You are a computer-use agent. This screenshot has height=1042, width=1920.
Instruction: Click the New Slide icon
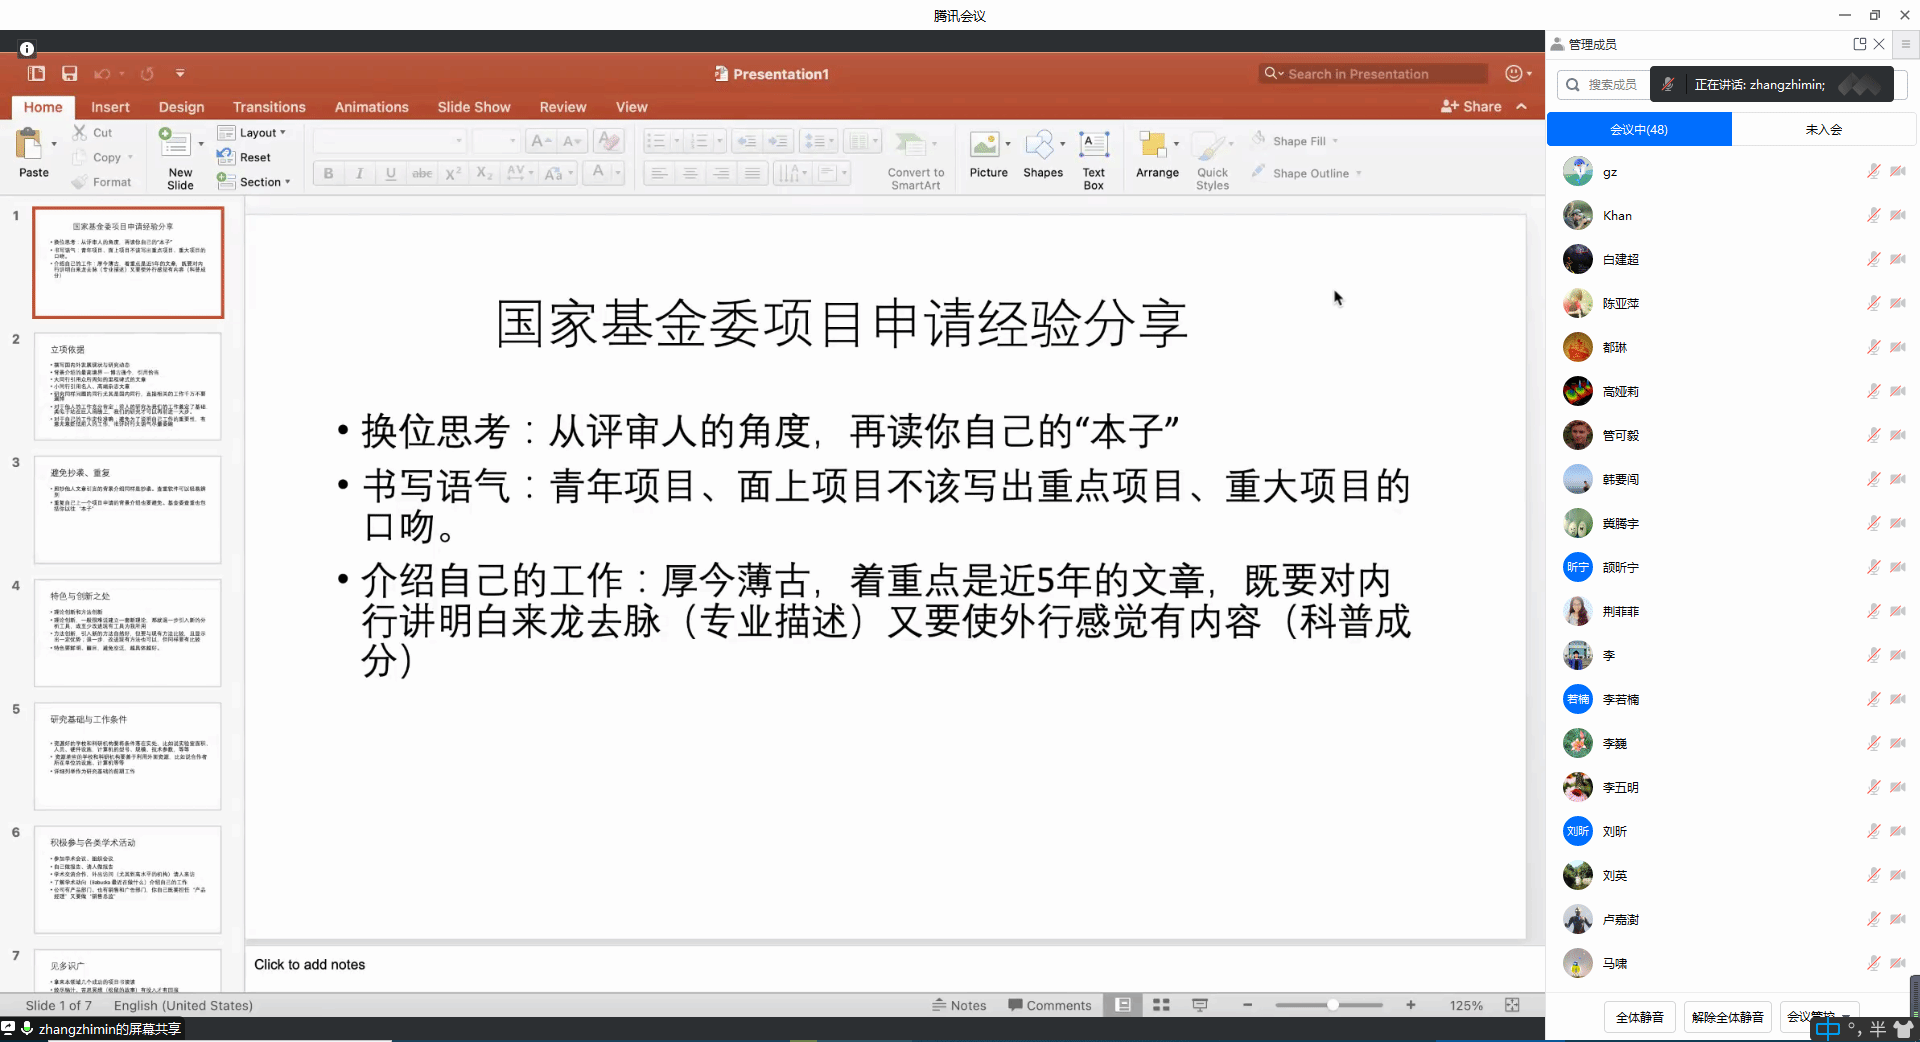[x=177, y=145]
